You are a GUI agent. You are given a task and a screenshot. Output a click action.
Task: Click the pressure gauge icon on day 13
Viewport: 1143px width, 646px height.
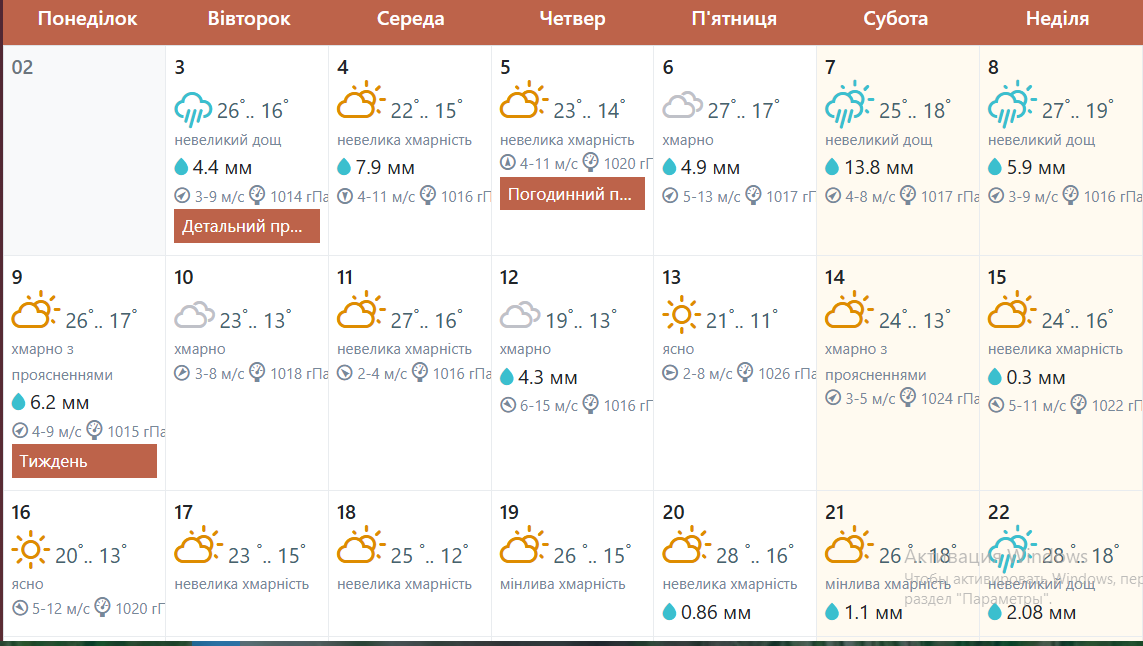(745, 372)
